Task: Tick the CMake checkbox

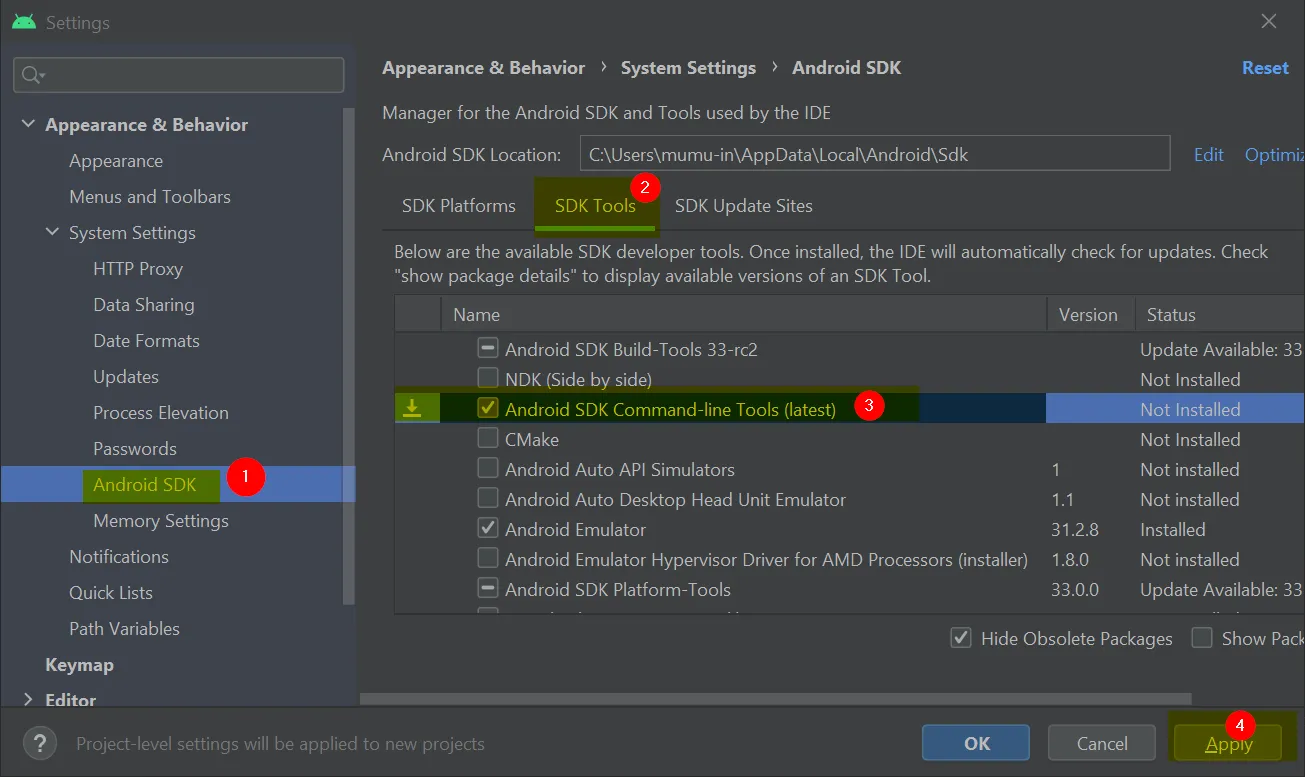Action: coord(488,438)
